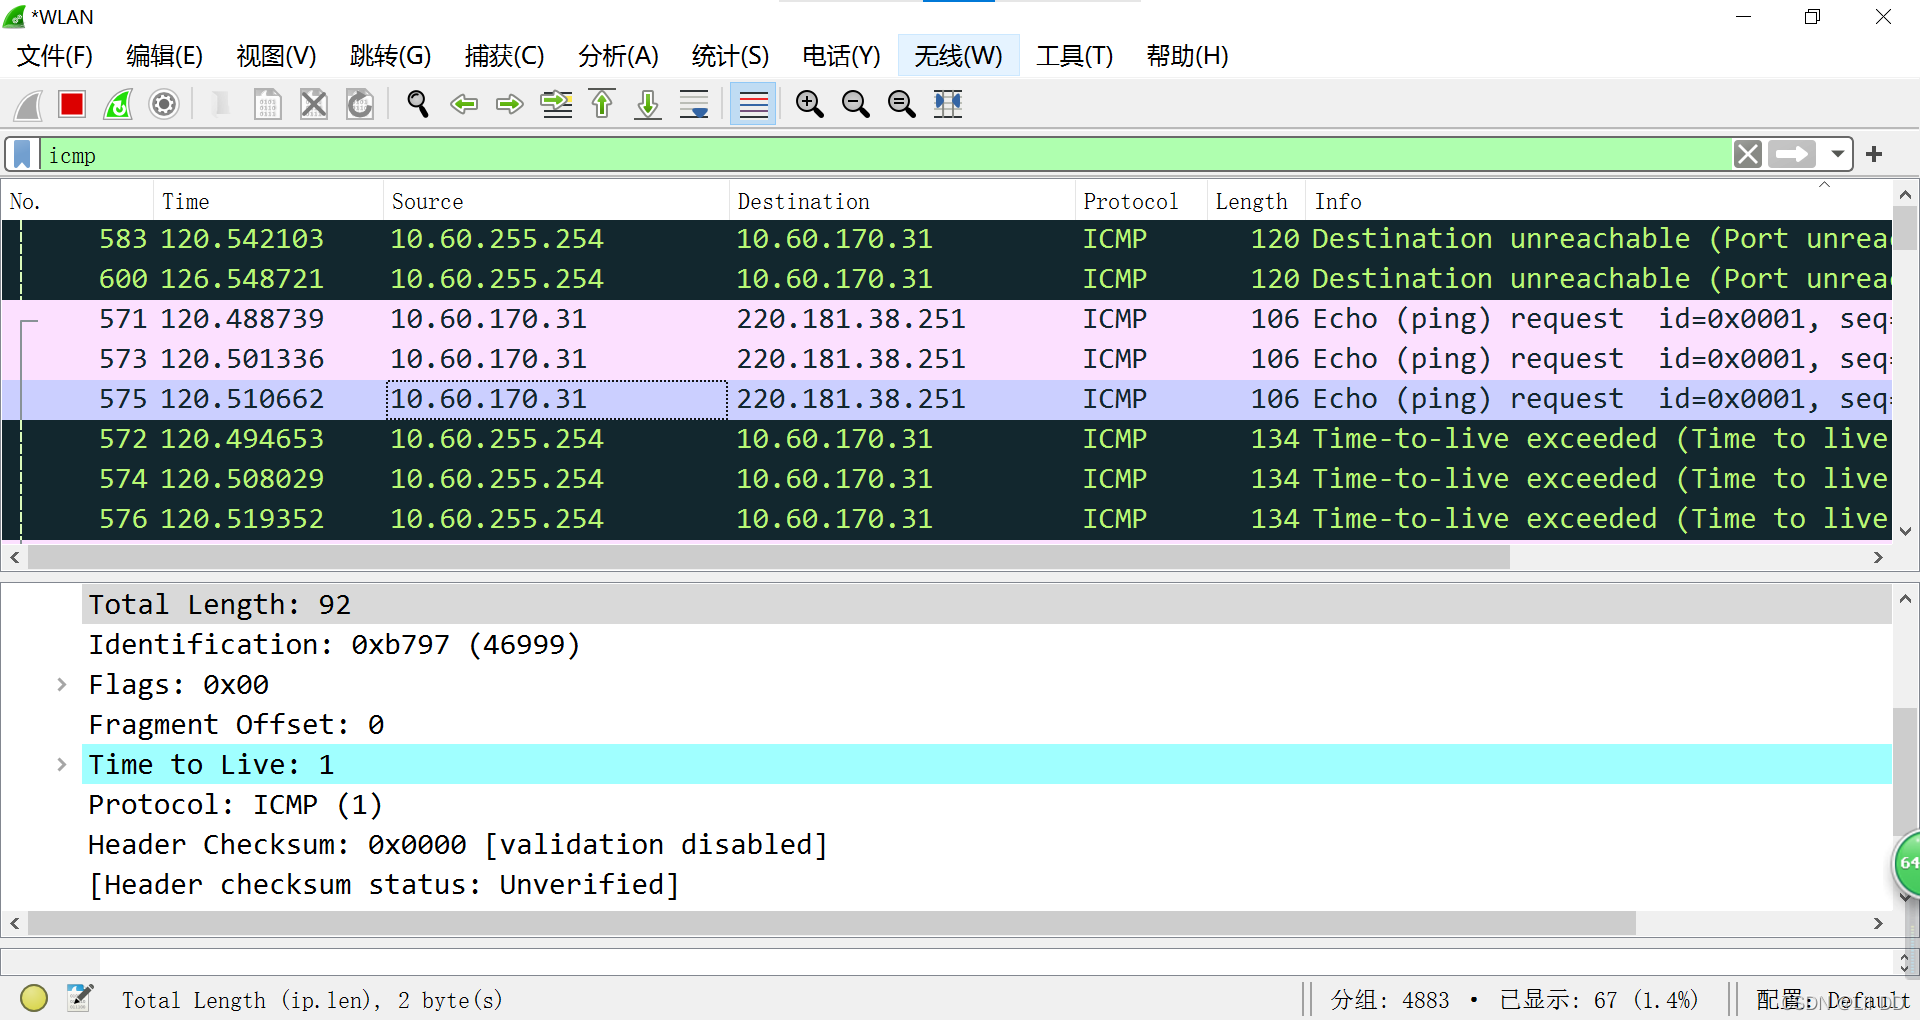Zoom in packet text
This screenshot has width=1920, height=1020.
(809, 104)
